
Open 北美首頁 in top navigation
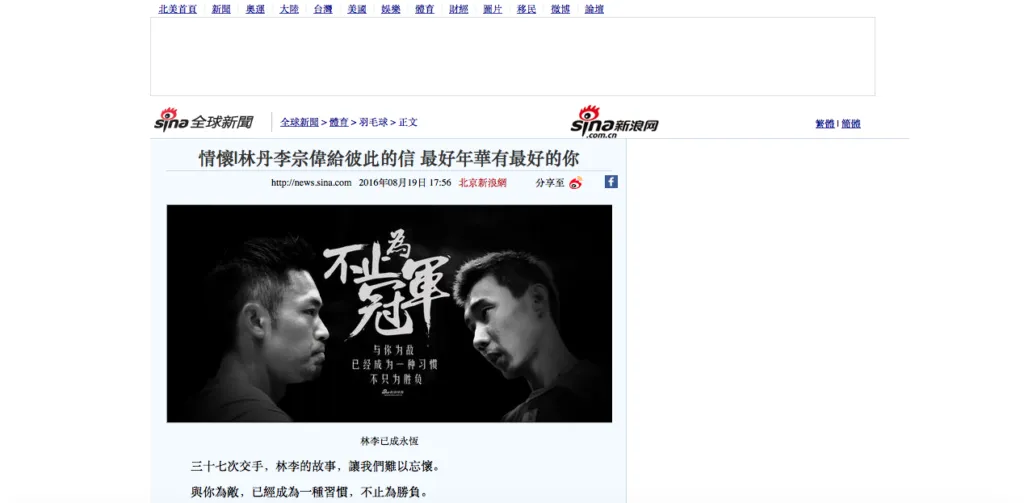point(178,9)
